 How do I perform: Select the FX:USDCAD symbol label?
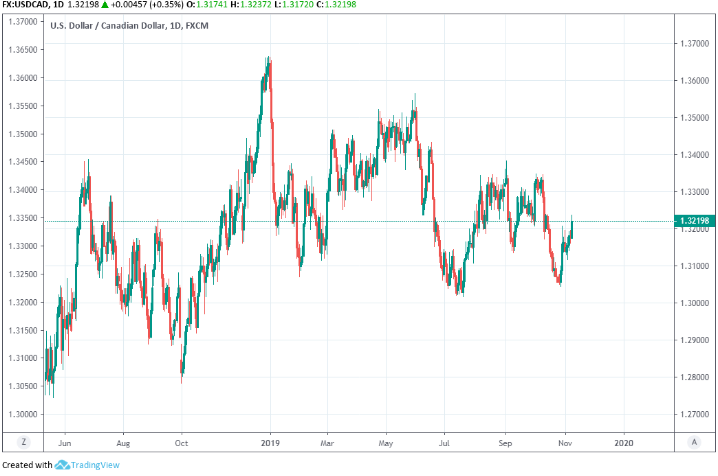click(x=32, y=7)
